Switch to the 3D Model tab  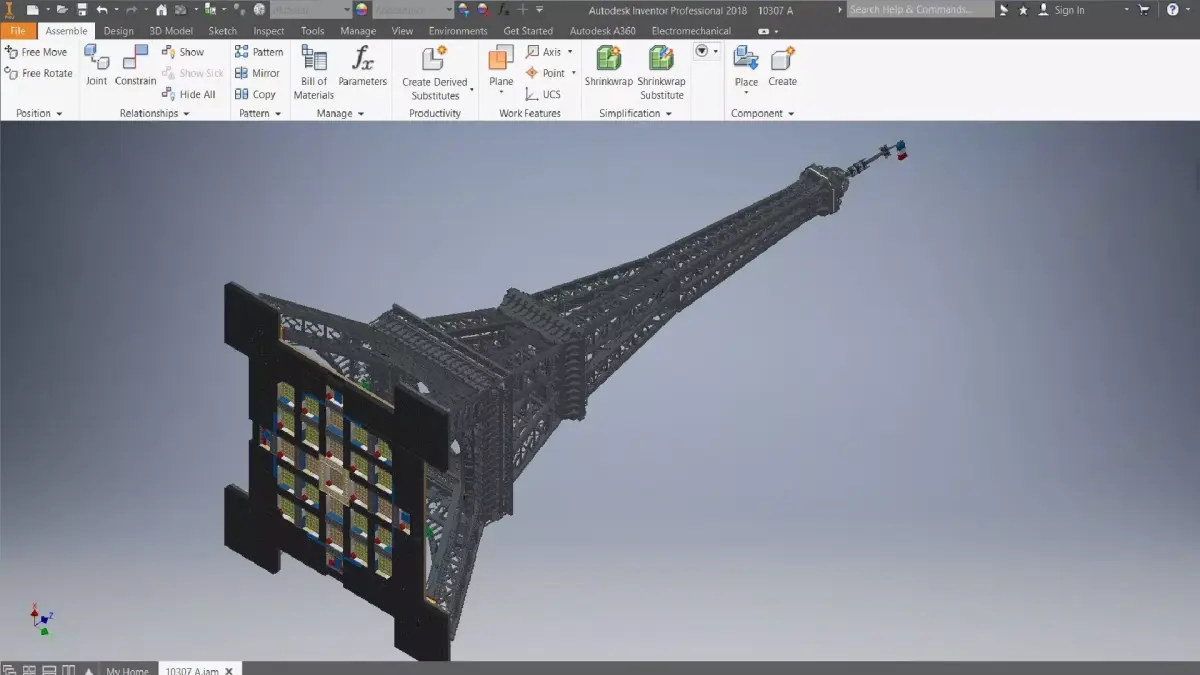click(171, 31)
